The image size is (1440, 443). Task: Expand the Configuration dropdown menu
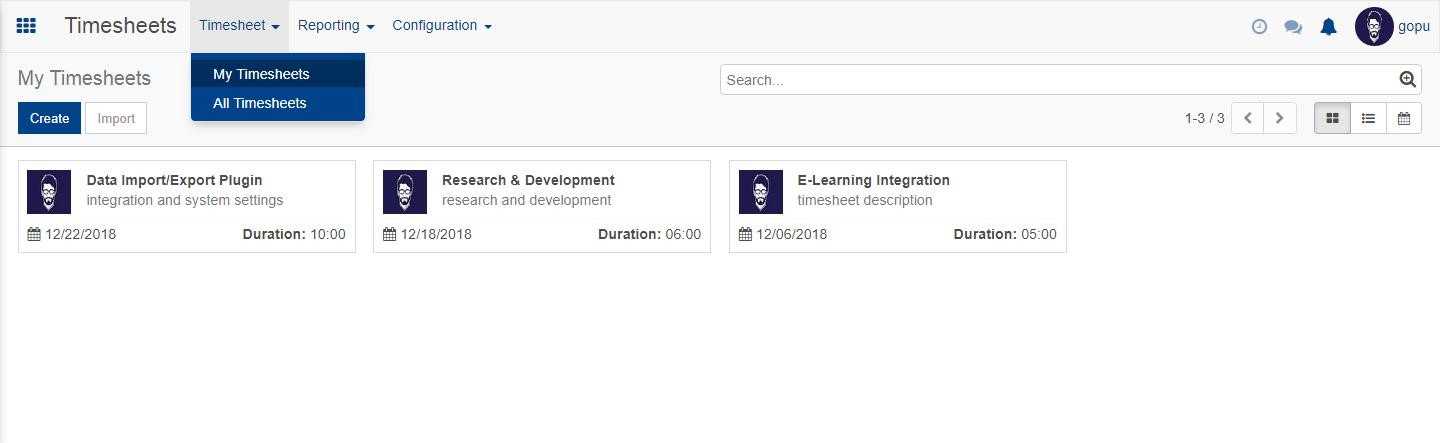pyautogui.click(x=441, y=26)
